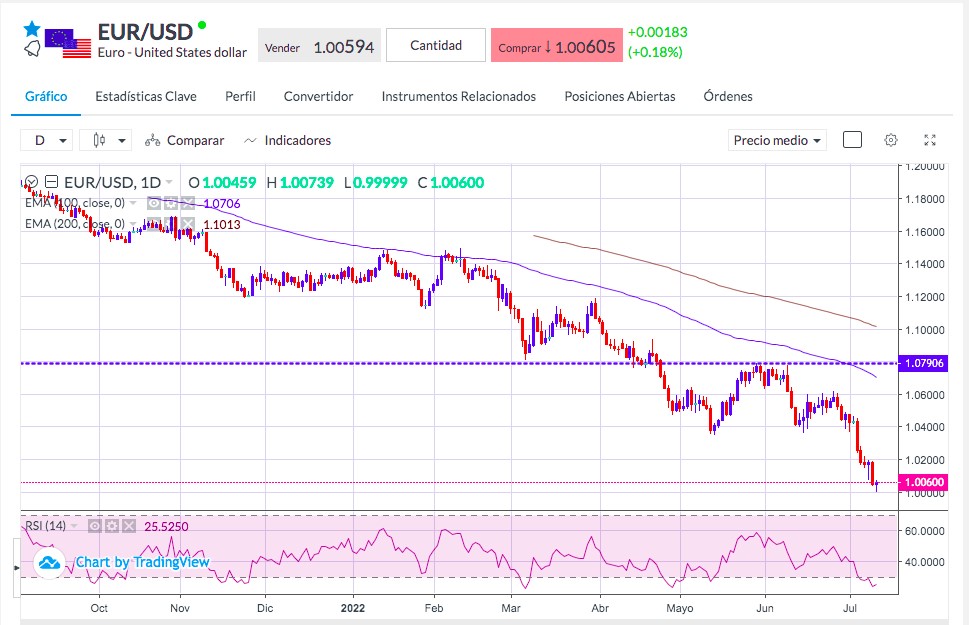The width and height of the screenshot is (969, 625).
Task: Open the Indicadores list
Action: 297,140
